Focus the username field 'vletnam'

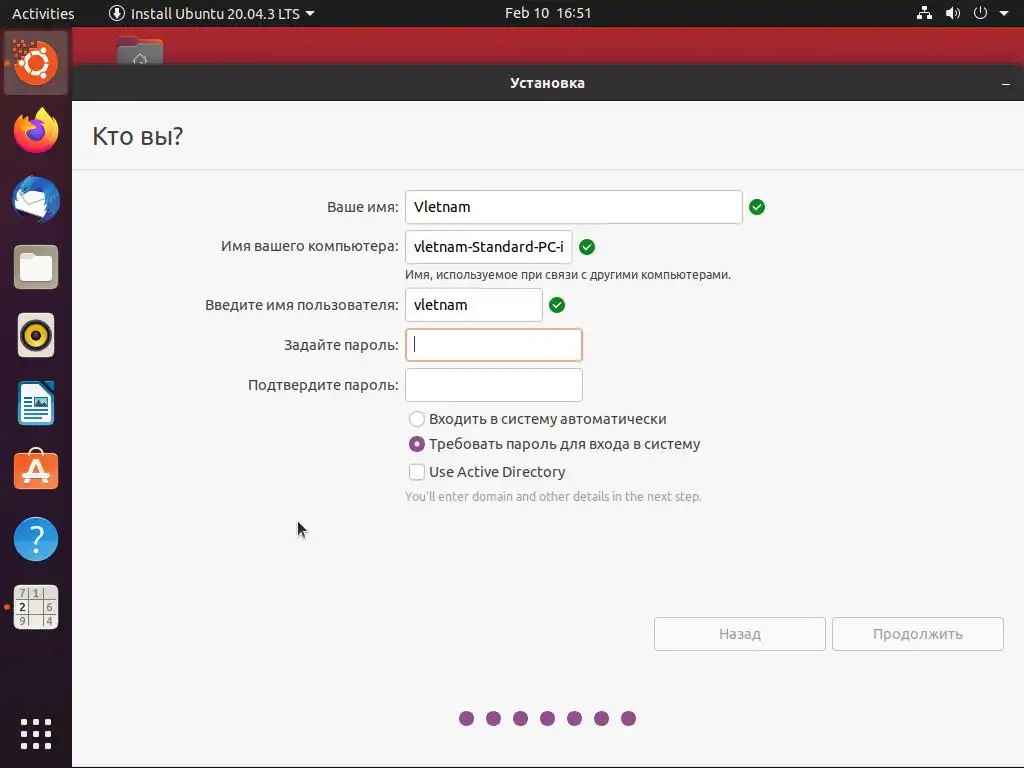[473, 305]
